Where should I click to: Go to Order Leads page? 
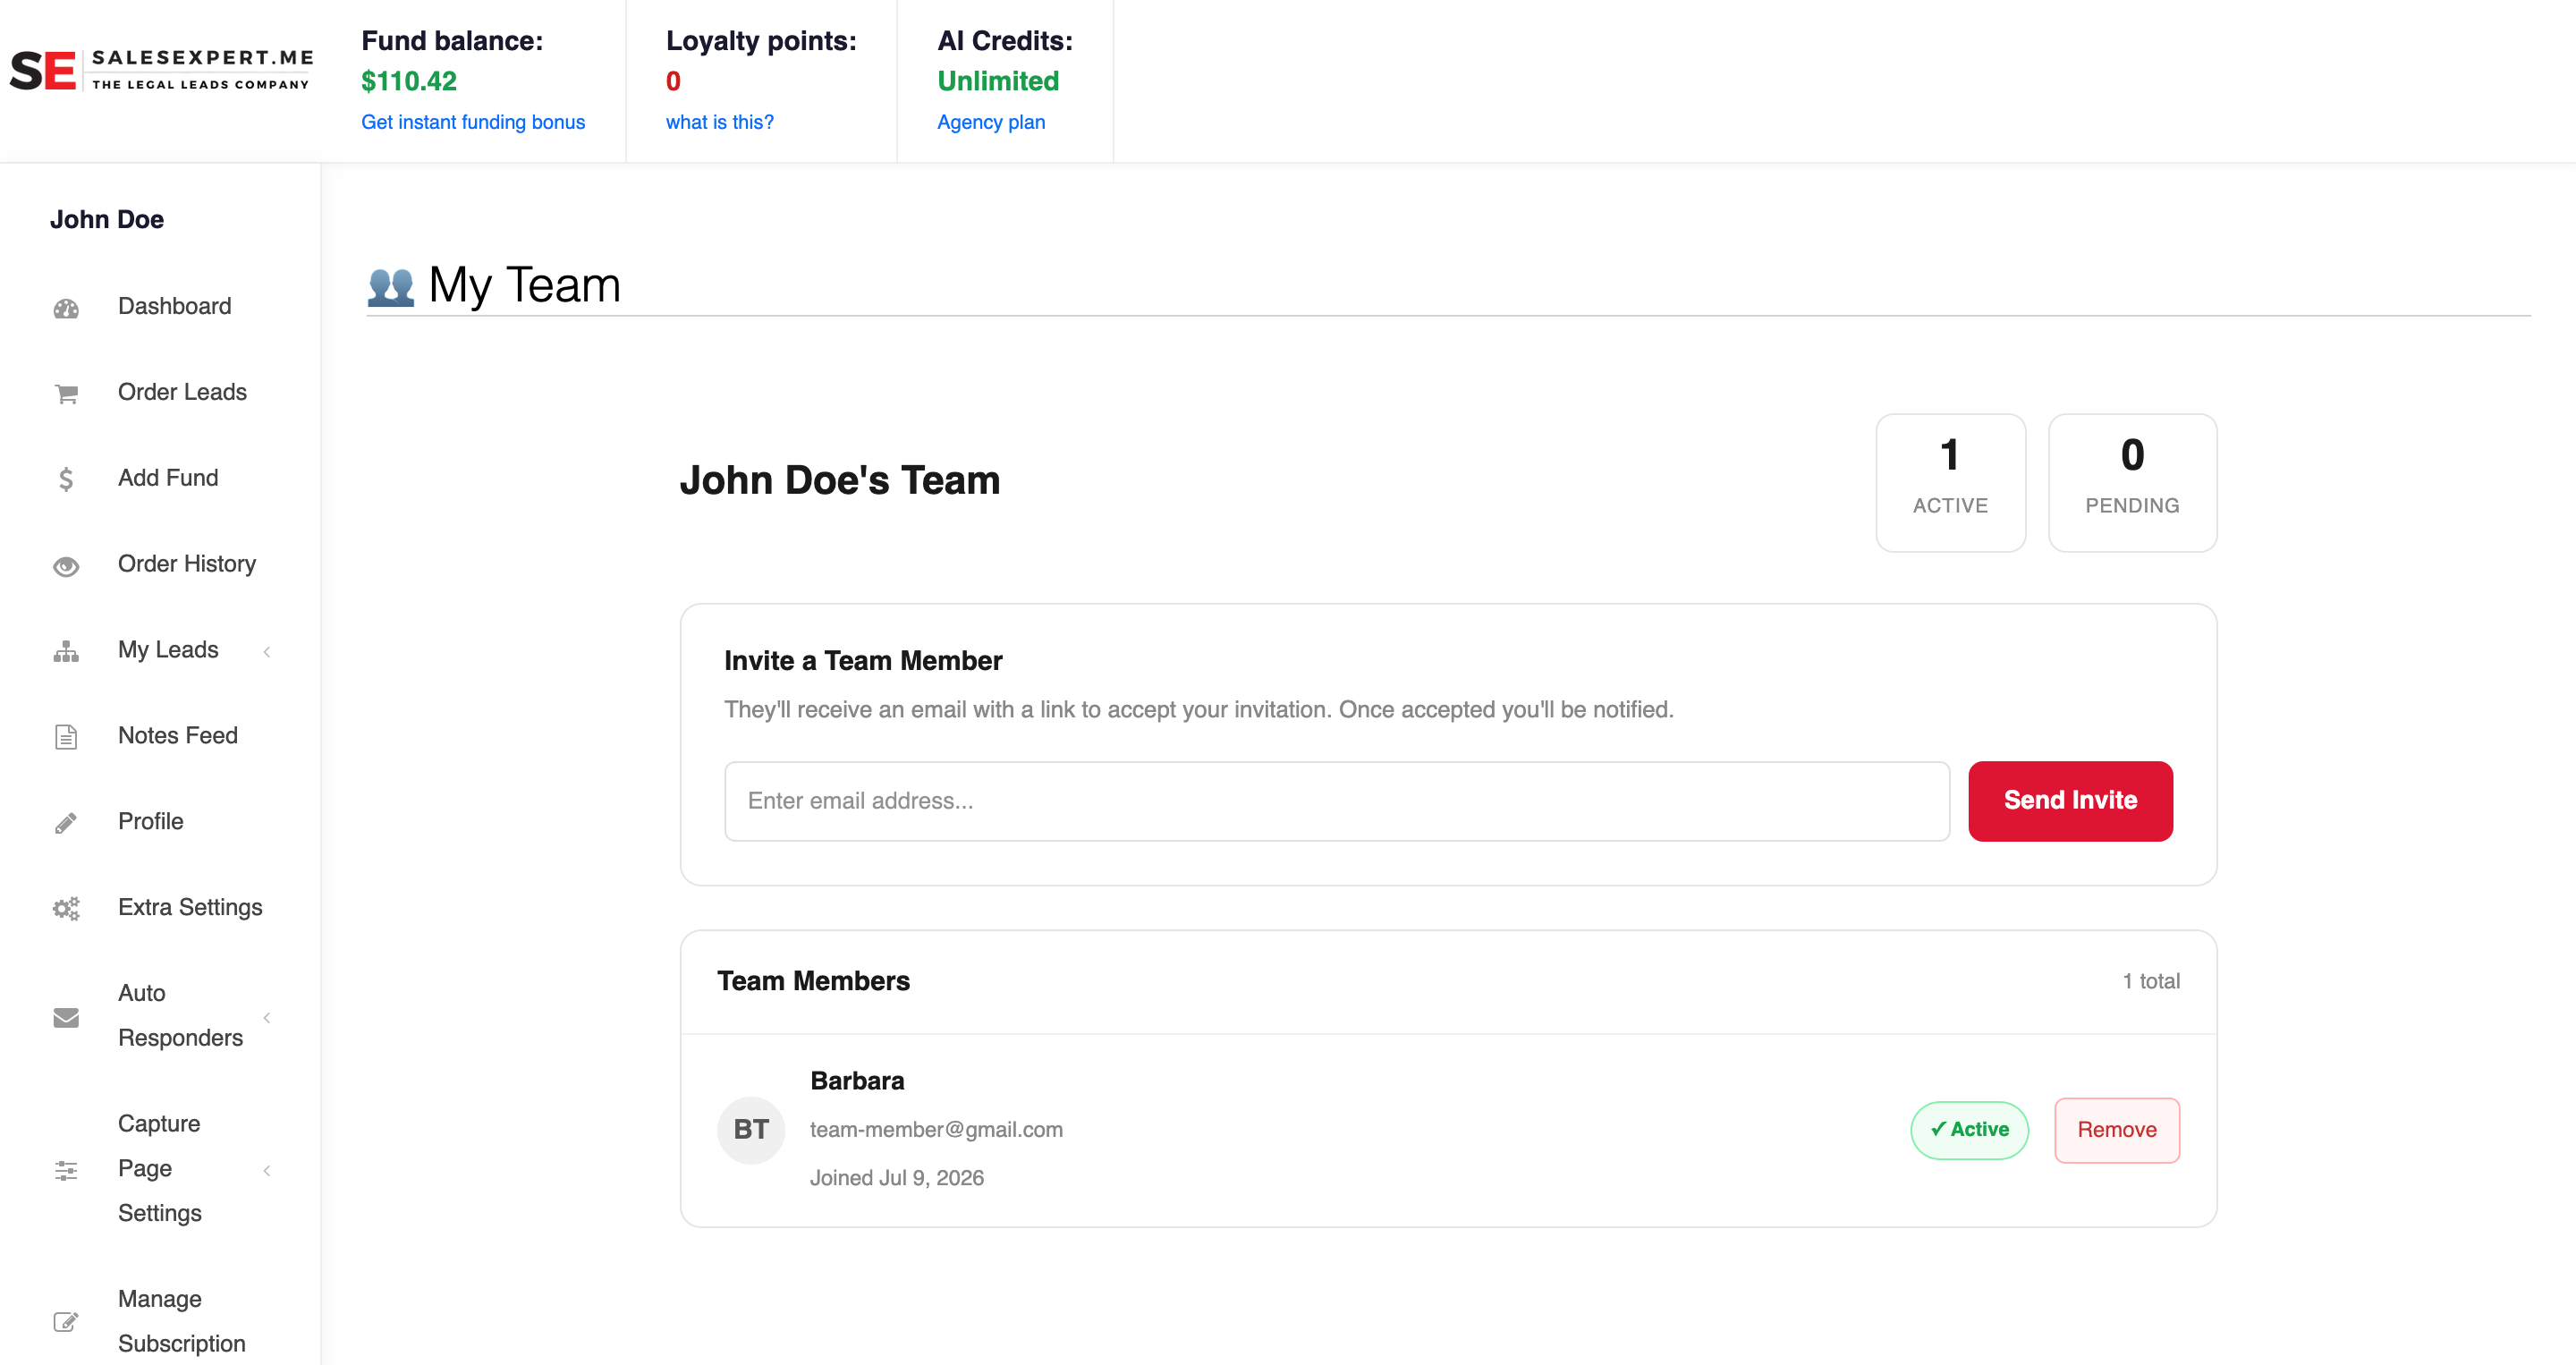tap(182, 392)
